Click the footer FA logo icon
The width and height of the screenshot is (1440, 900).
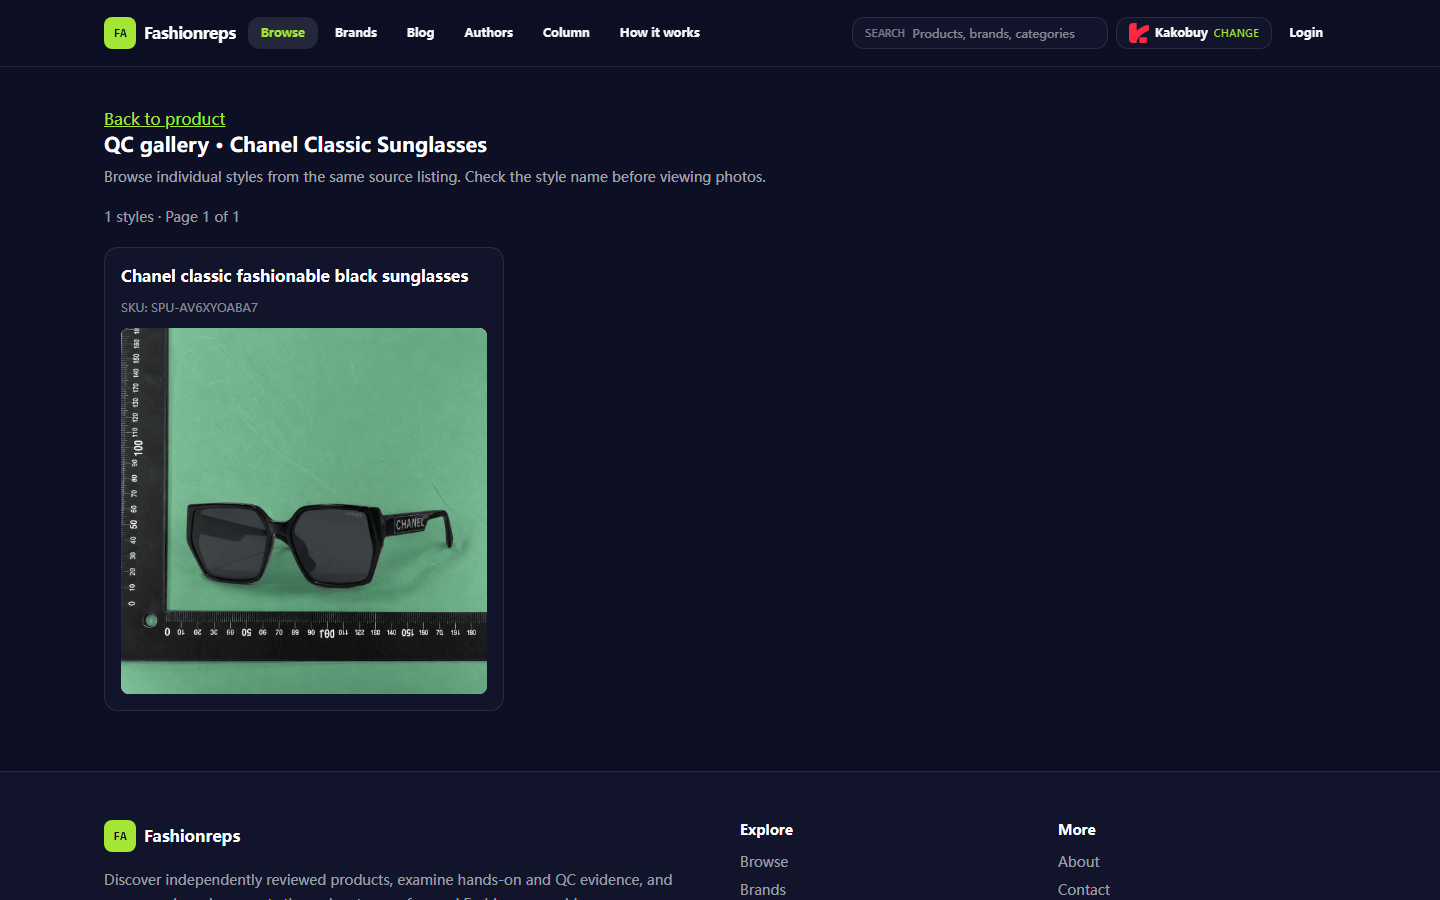click(x=120, y=836)
